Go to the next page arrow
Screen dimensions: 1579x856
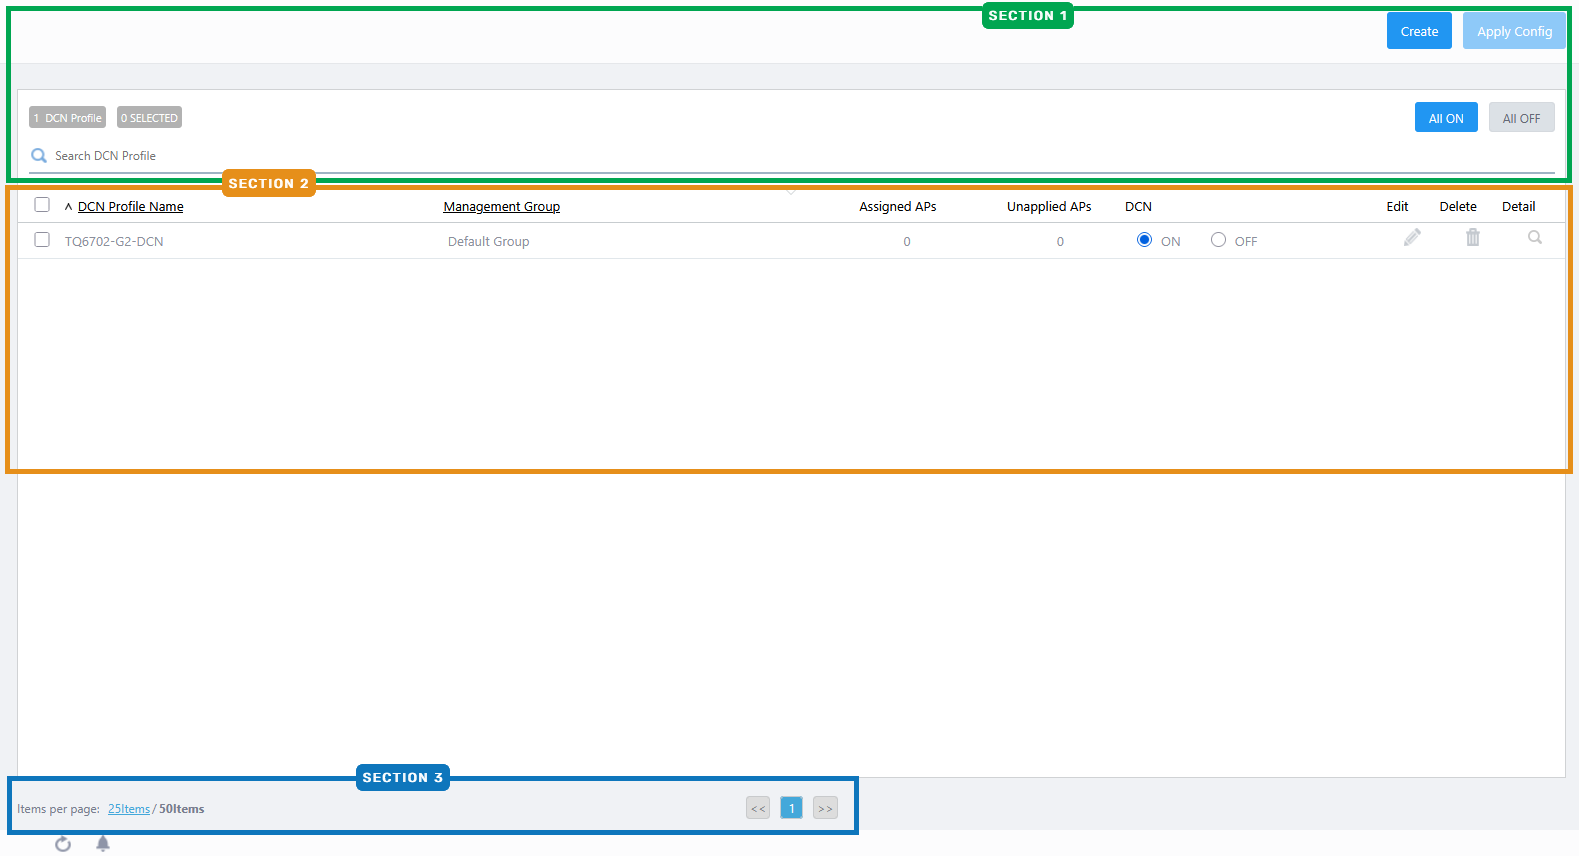(x=825, y=808)
